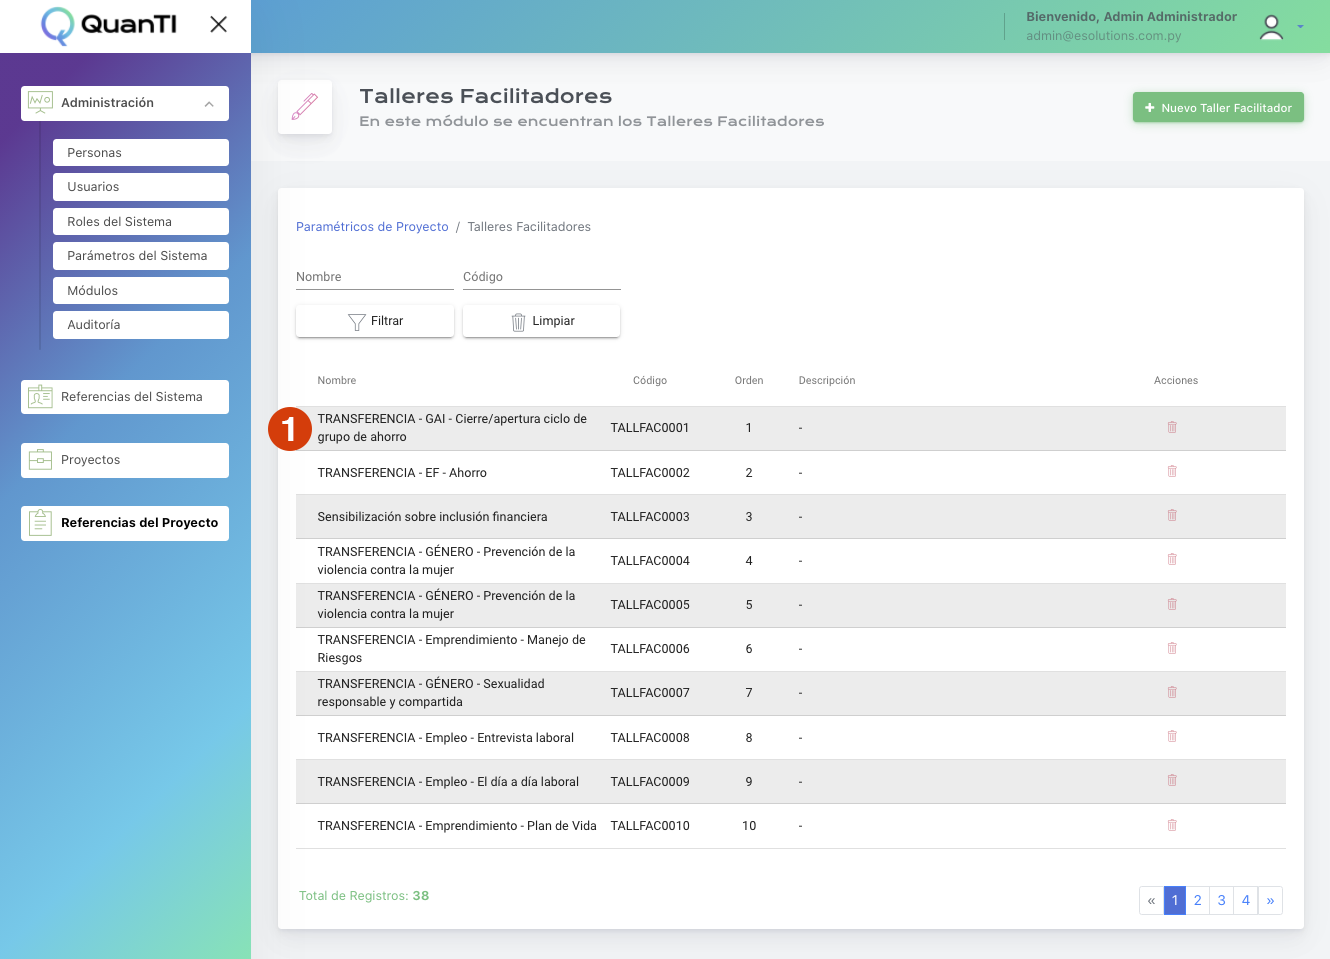Click the code cell TALLFAC0006
The width and height of the screenshot is (1330, 959).
[x=650, y=649]
